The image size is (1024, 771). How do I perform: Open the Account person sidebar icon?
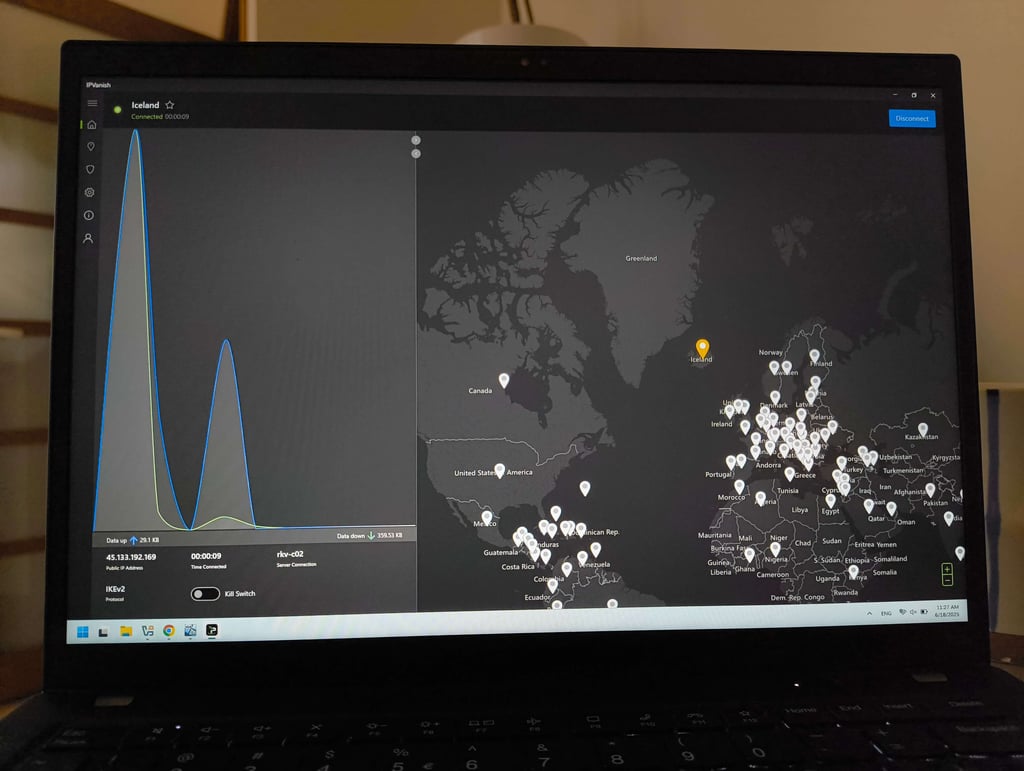pyautogui.click(x=88, y=238)
